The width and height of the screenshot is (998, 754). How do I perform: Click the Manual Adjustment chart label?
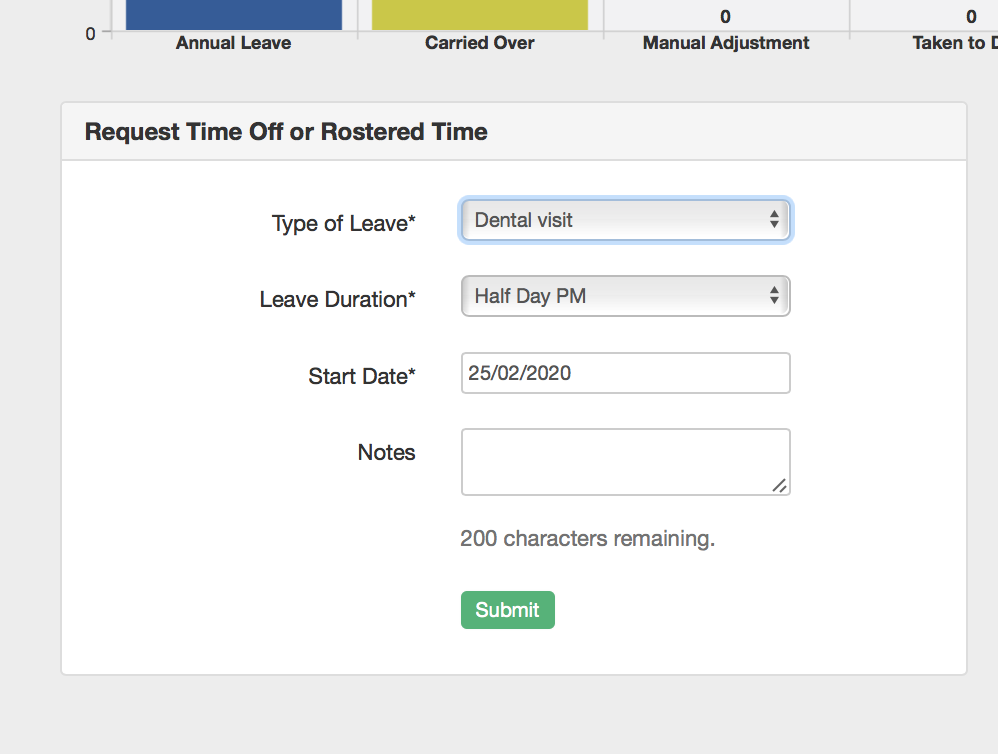[x=726, y=43]
